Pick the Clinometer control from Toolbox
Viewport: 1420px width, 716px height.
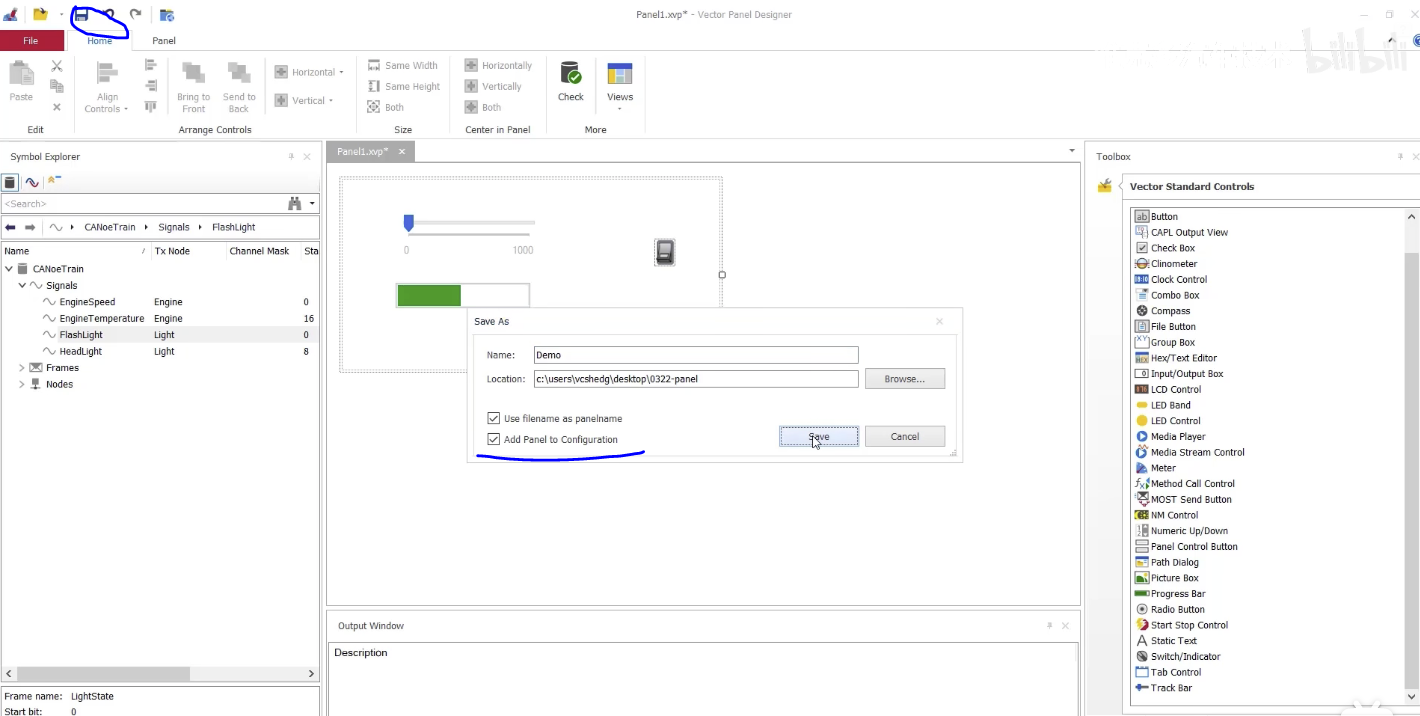[x=1166, y=264]
